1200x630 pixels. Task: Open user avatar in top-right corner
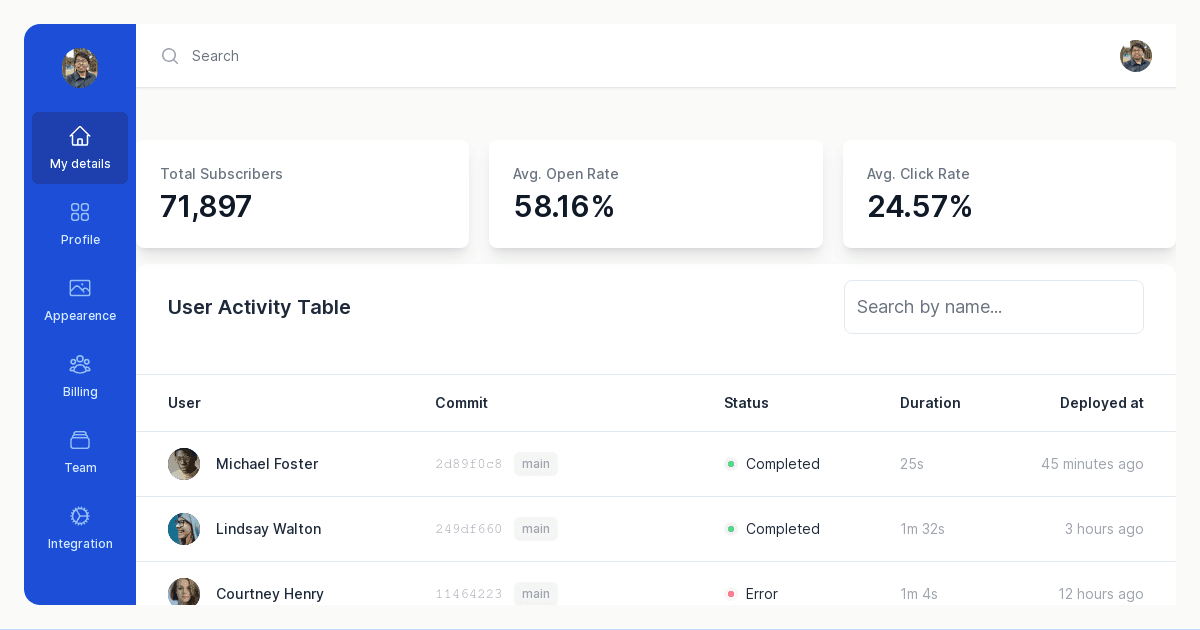pos(1135,56)
